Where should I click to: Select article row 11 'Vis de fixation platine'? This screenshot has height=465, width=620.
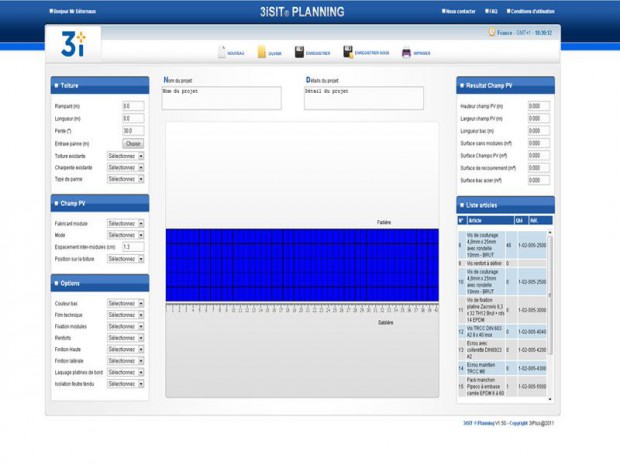click(x=502, y=310)
